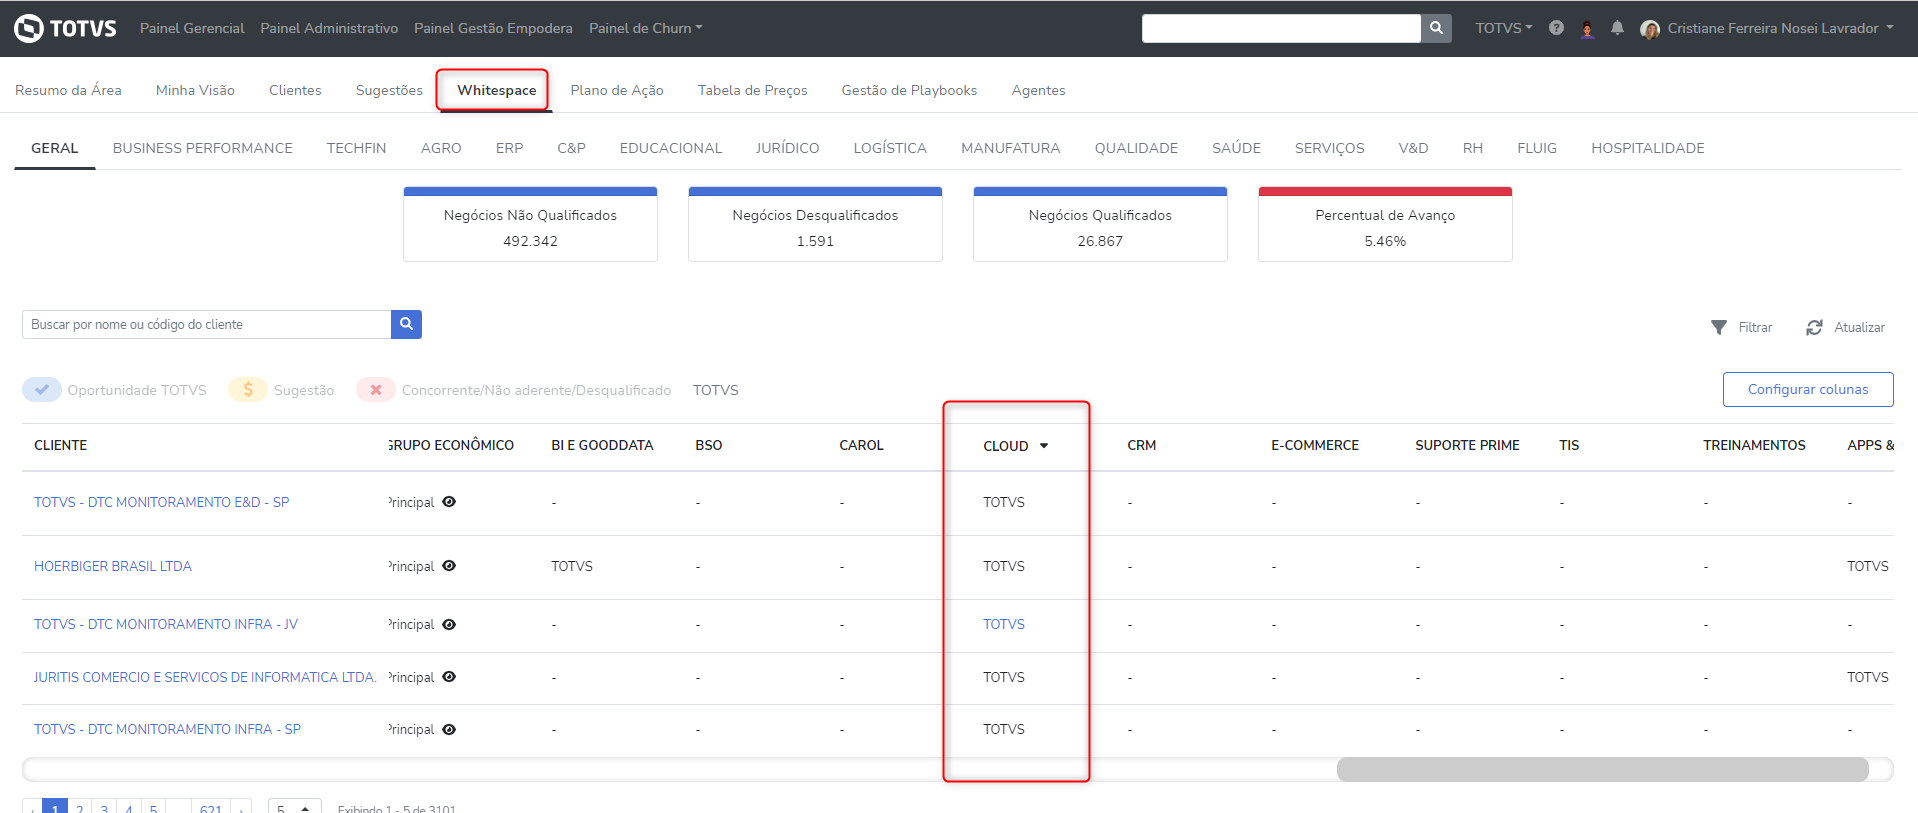The image size is (1918, 813).
Task: Open the Tabela de Preços page
Action: pos(752,90)
